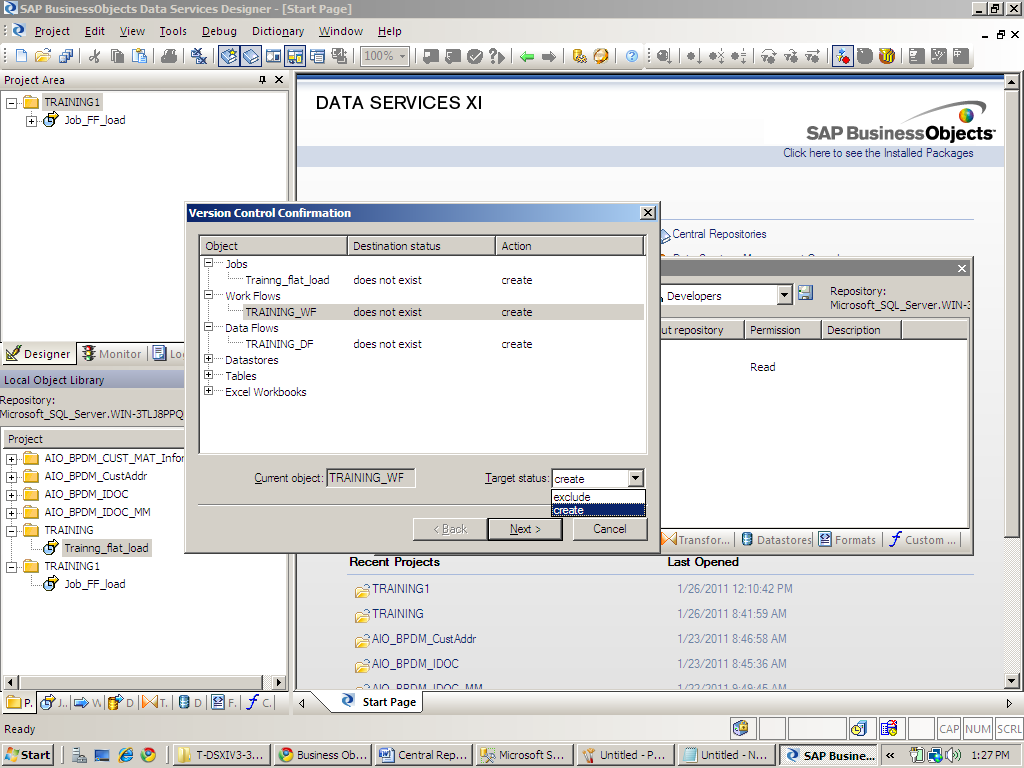1024x768 pixels.
Task: Pin the Project Area panel
Action: click(x=263, y=80)
